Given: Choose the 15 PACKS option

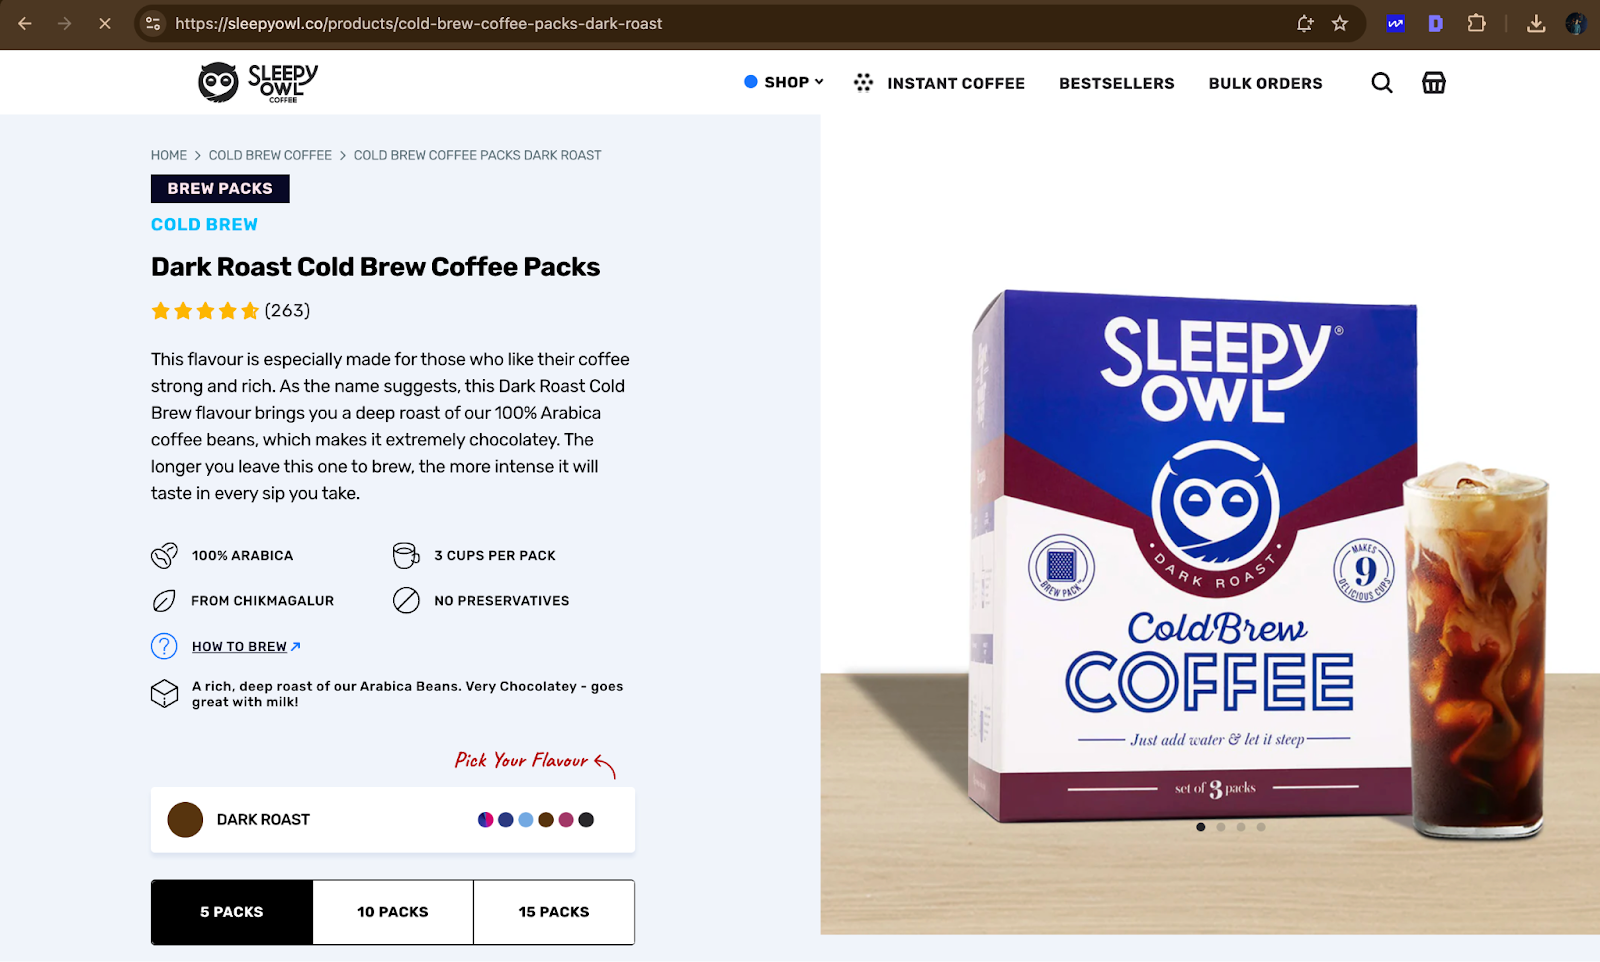Looking at the screenshot, I should click(x=554, y=912).
